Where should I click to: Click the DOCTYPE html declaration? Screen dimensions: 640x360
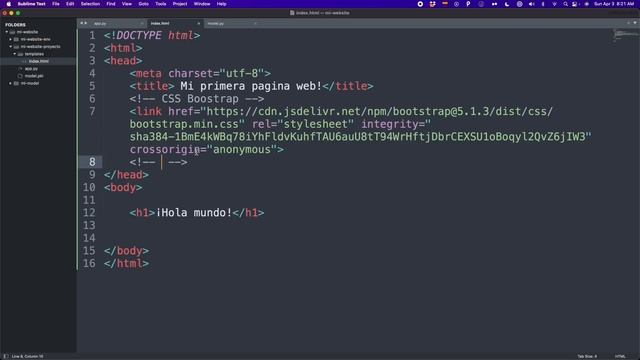152,36
